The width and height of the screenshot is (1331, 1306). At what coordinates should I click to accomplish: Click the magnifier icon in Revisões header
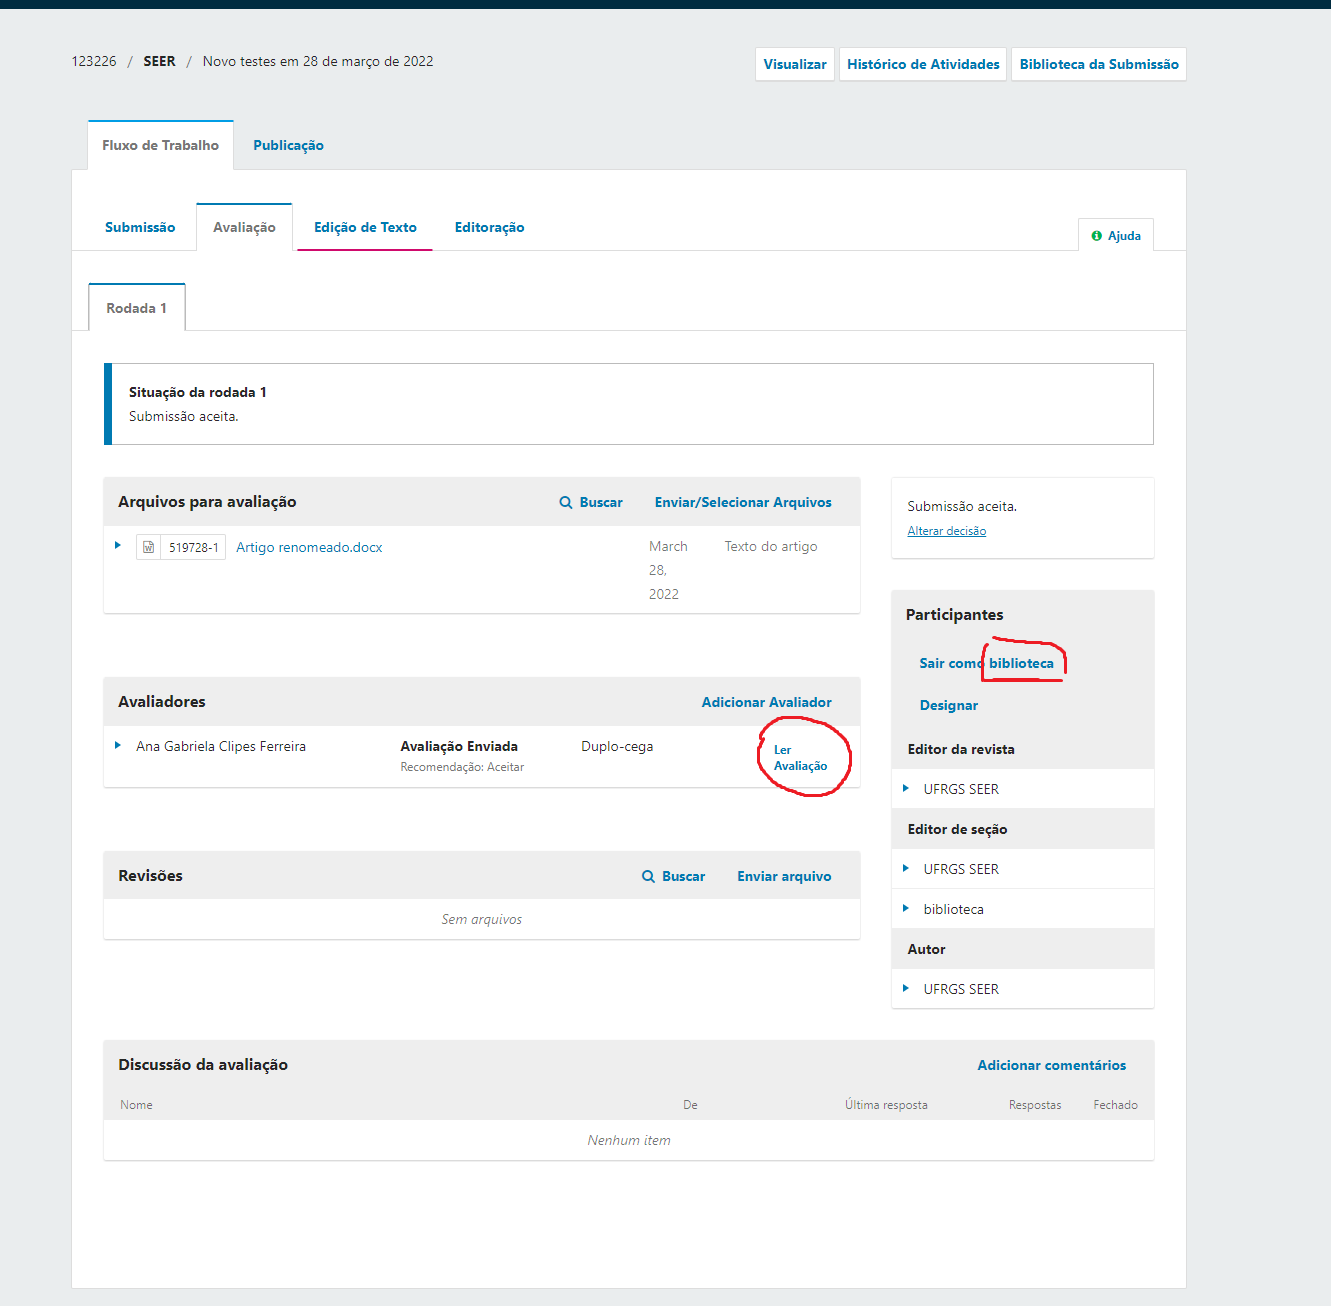[648, 877]
